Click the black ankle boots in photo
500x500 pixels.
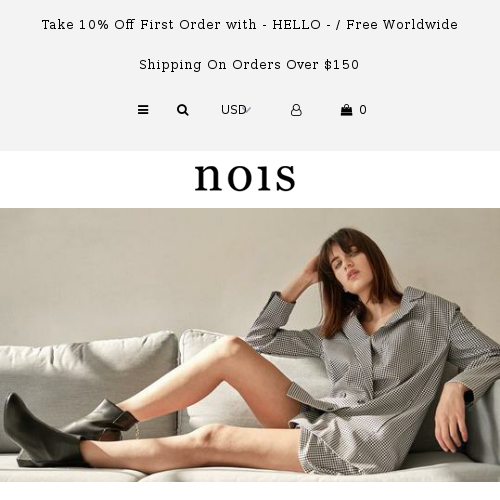67,430
